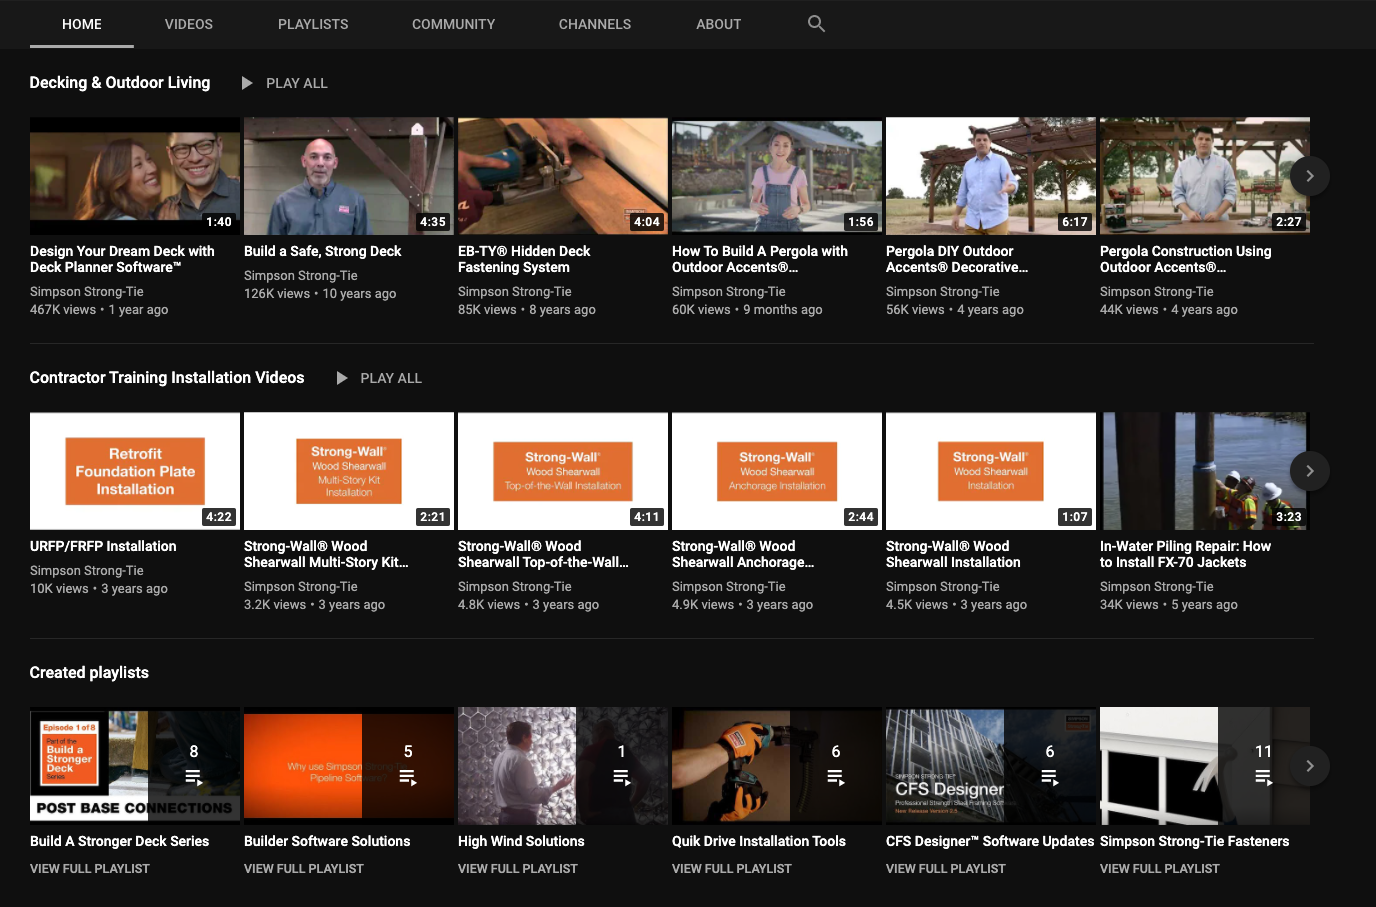This screenshot has height=907, width=1376.
Task: Click play icon beside Decking & Outdoor Living
Action: click(x=247, y=83)
